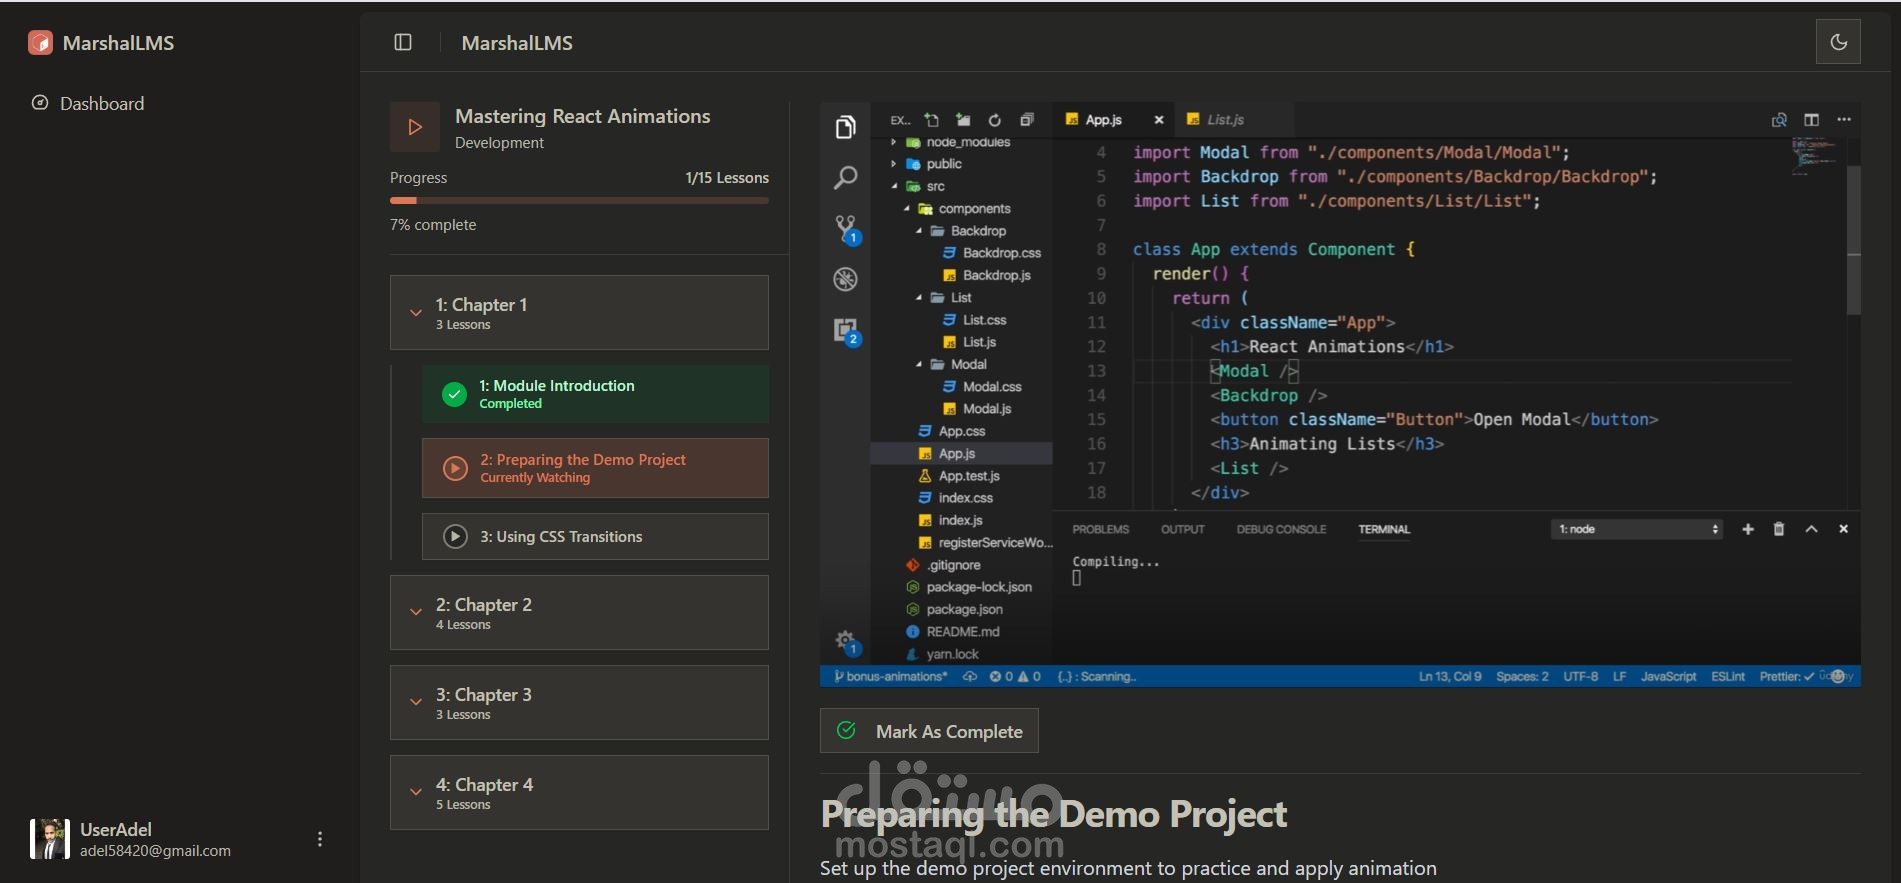1901x883 pixels.
Task: Switch theme with the moon icon
Action: 1838,42
